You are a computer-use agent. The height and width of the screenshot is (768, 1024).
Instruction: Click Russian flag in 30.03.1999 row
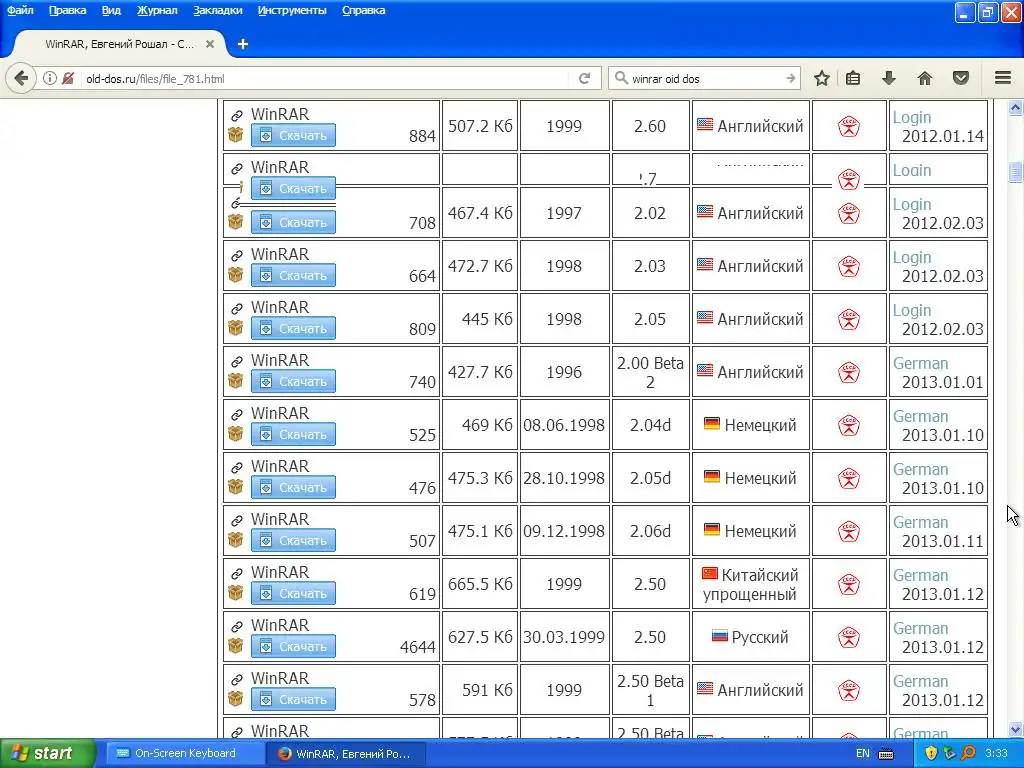click(719, 635)
